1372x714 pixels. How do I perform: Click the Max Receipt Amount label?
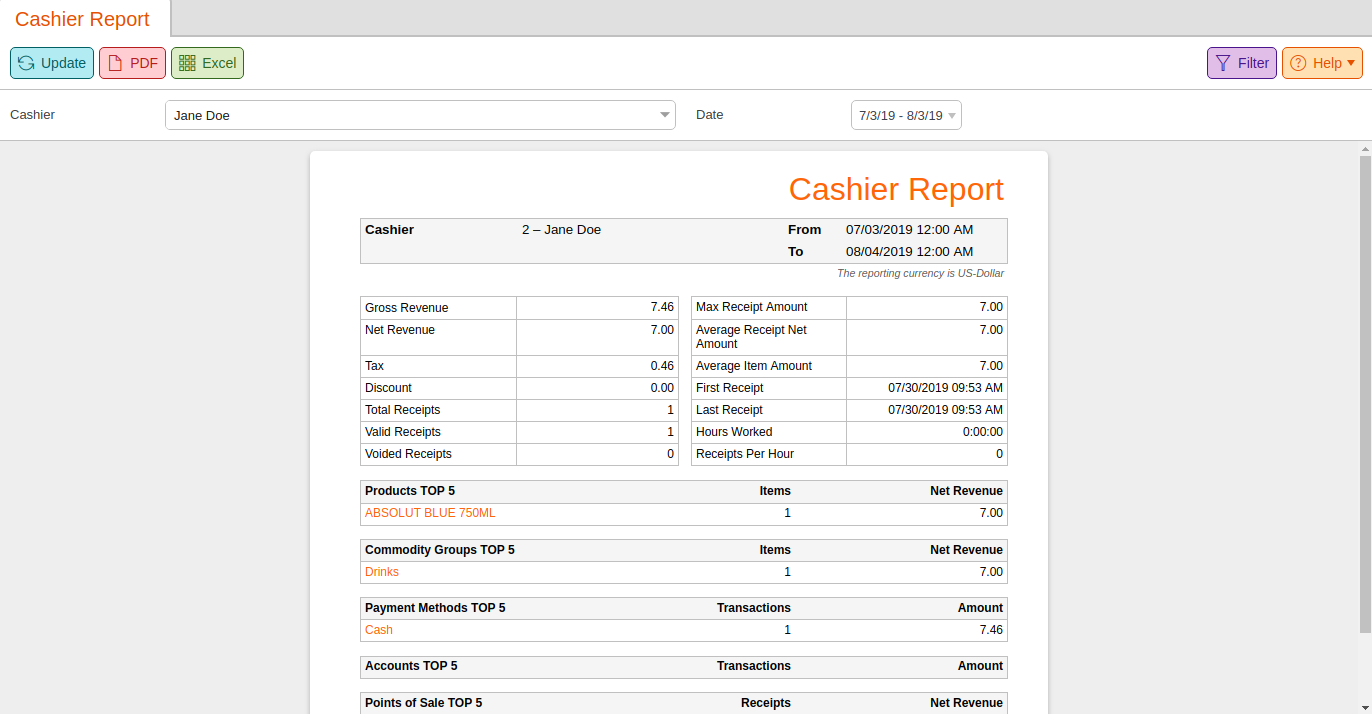[x=752, y=307]
